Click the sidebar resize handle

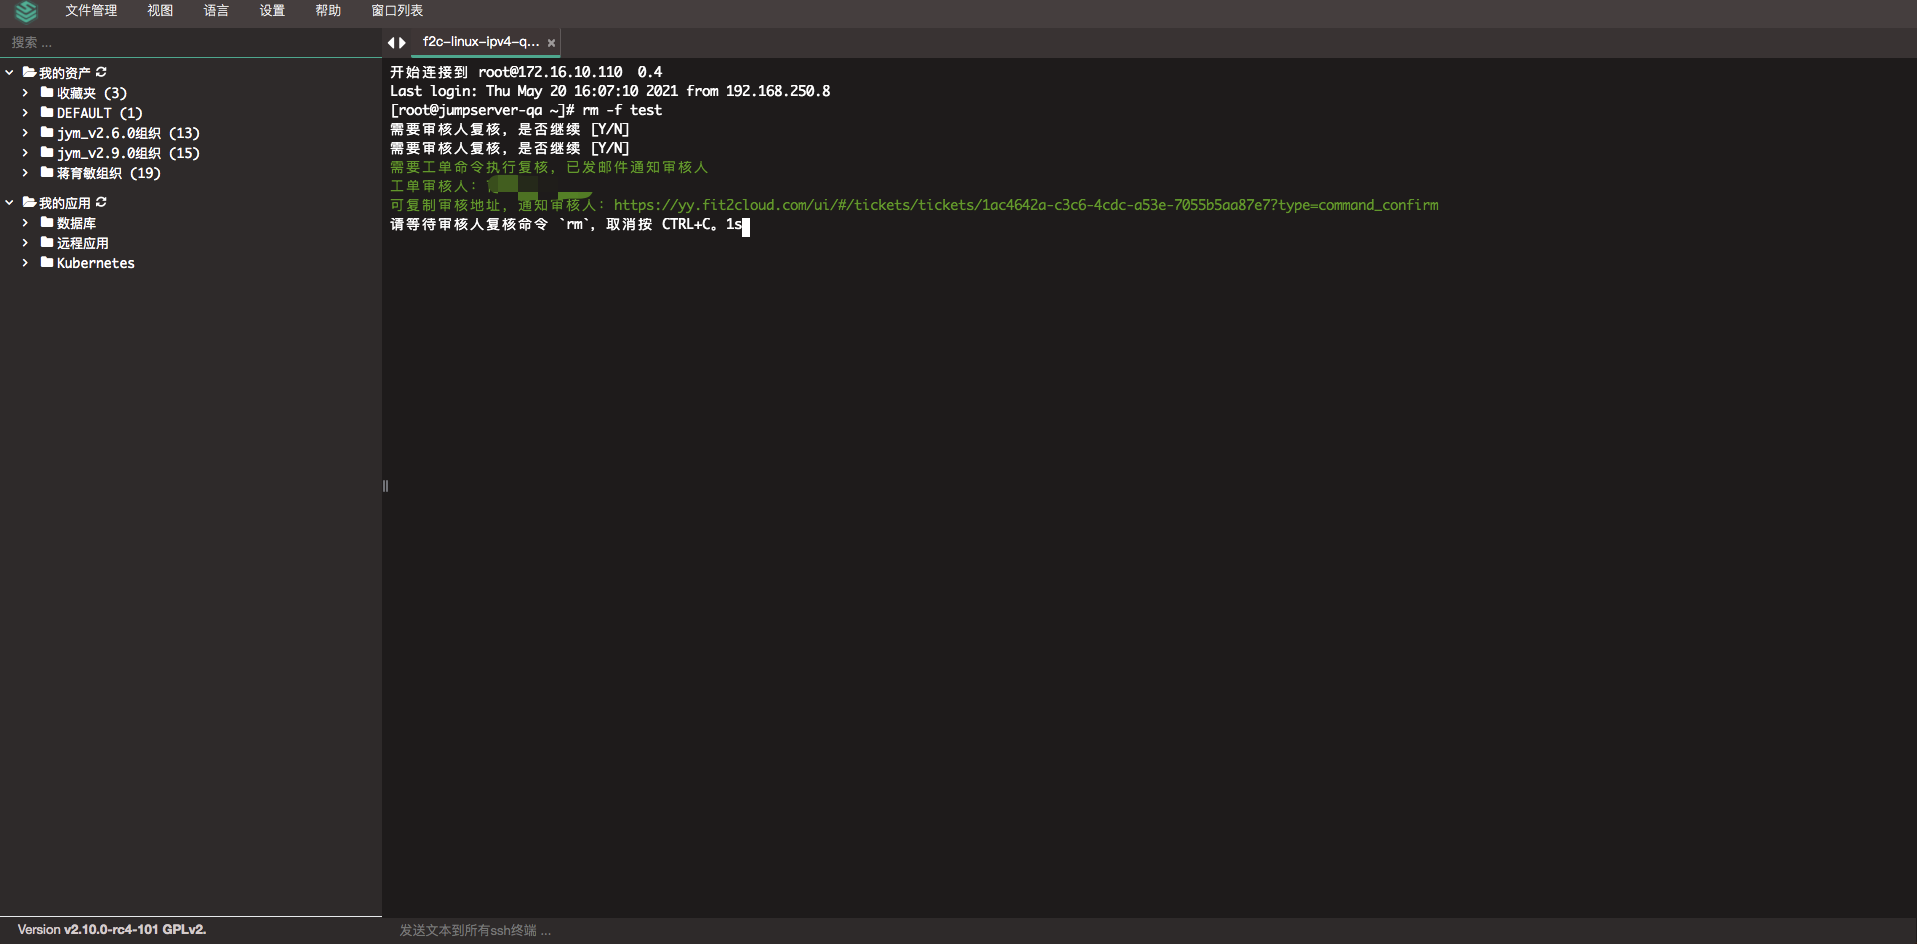click(x=385, y=486)
